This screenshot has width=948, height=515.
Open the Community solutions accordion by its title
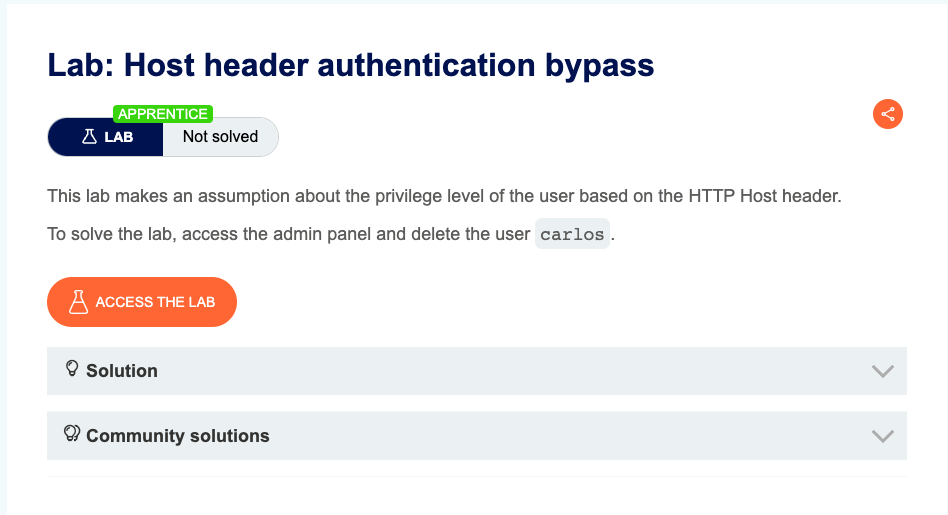[x=178, y=436]
